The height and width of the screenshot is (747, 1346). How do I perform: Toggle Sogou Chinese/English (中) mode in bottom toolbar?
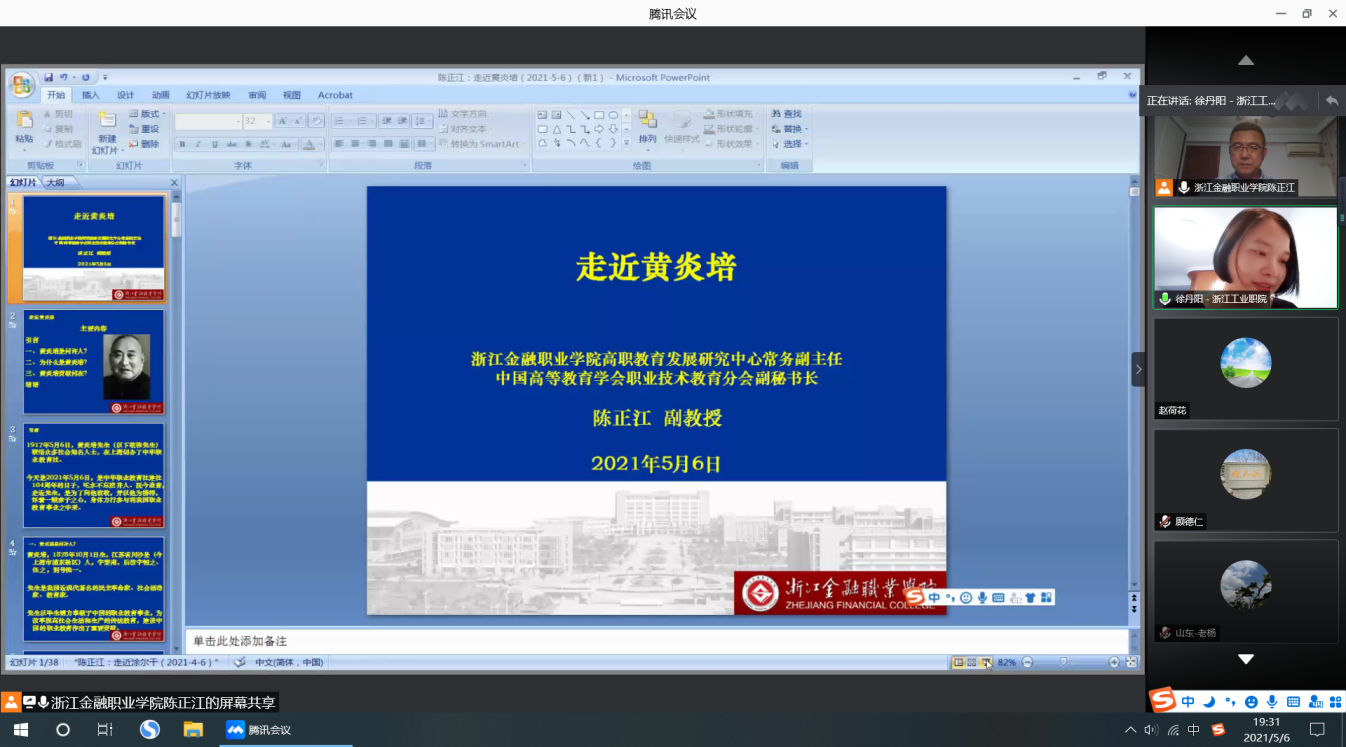[1188, 702]
